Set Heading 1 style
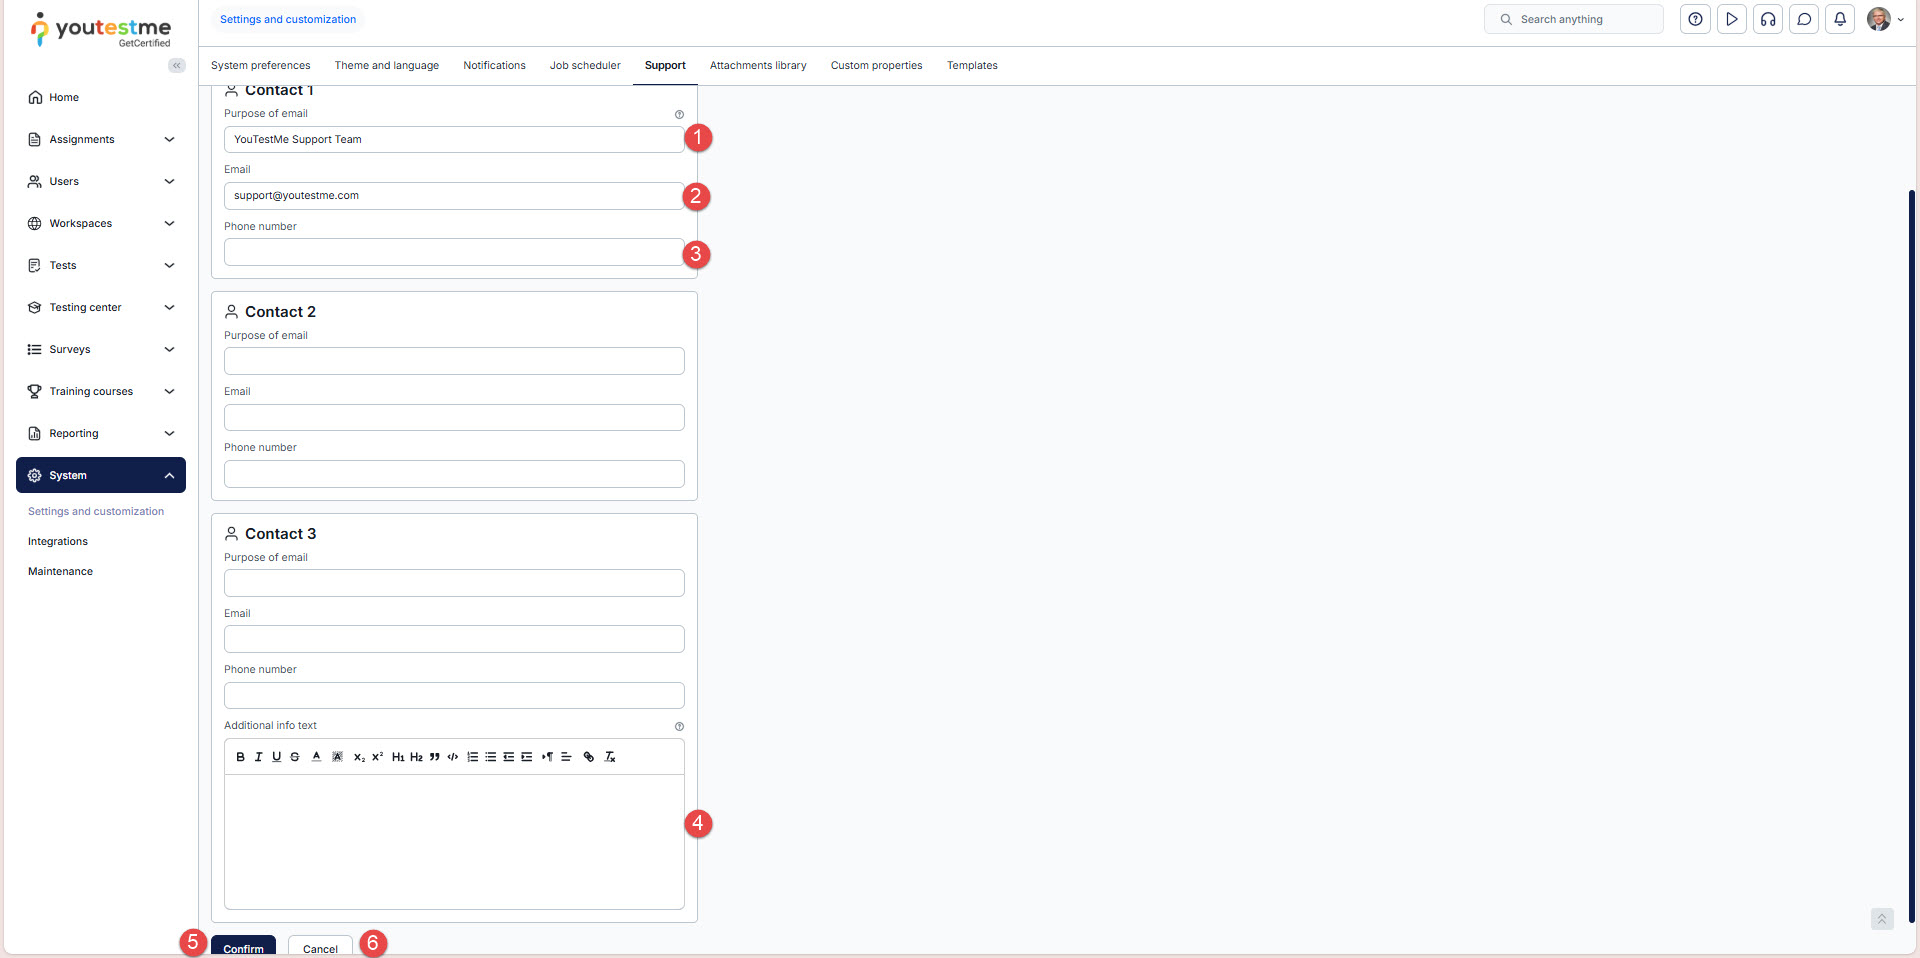Image resolution: width=1920 pixels, height=958 pixels. tap(398, 757)
